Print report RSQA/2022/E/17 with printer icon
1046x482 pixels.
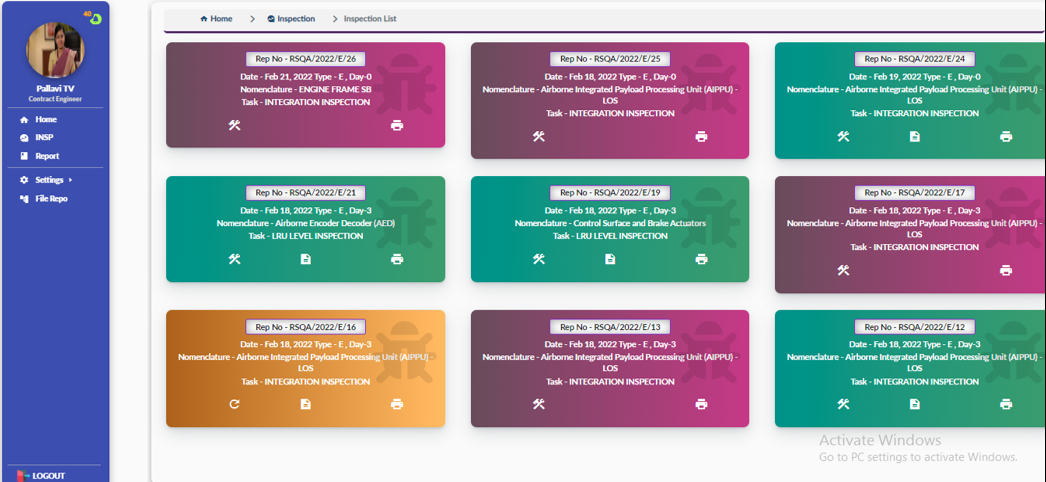1005,270
